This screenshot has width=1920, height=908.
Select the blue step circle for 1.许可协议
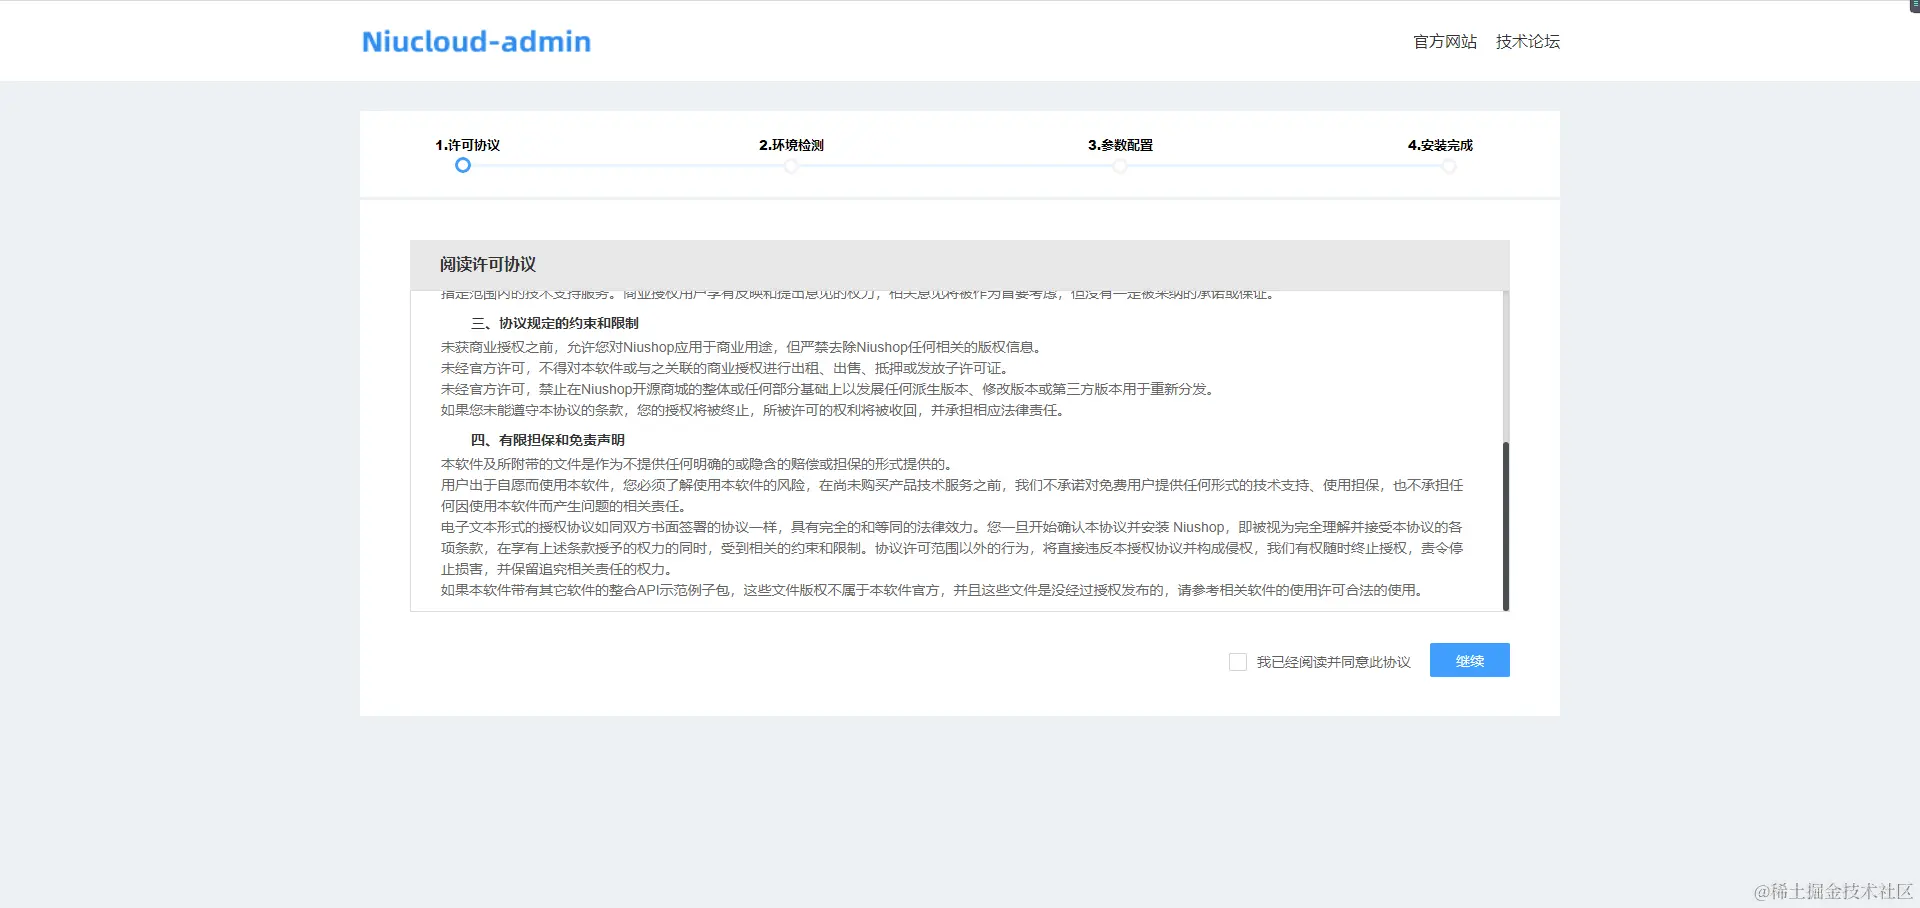coord(462,166)
